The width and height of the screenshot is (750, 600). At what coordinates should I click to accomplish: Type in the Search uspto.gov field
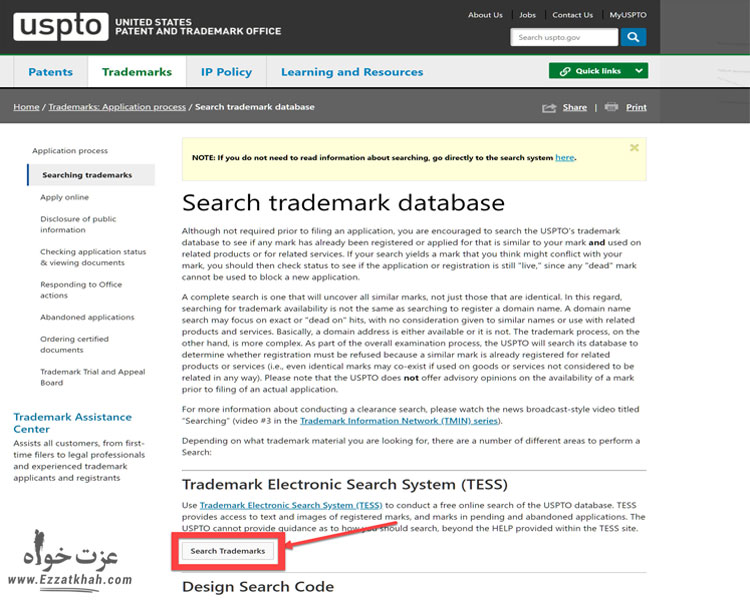click(564, 37)
